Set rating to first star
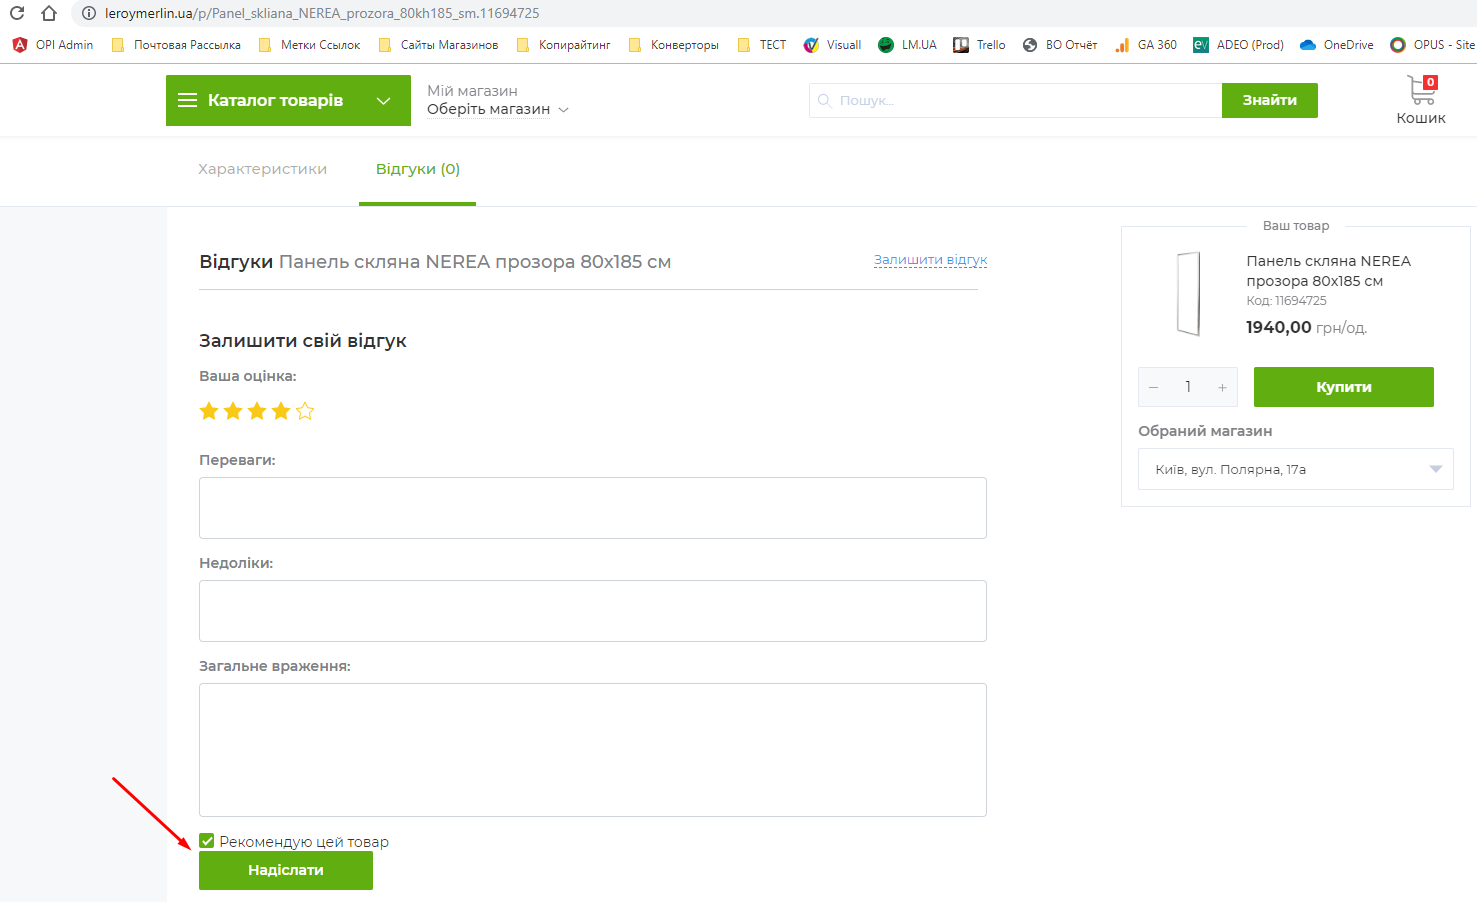The height and width of the screenshot is (902, 1477). click(x=209, y=411)
